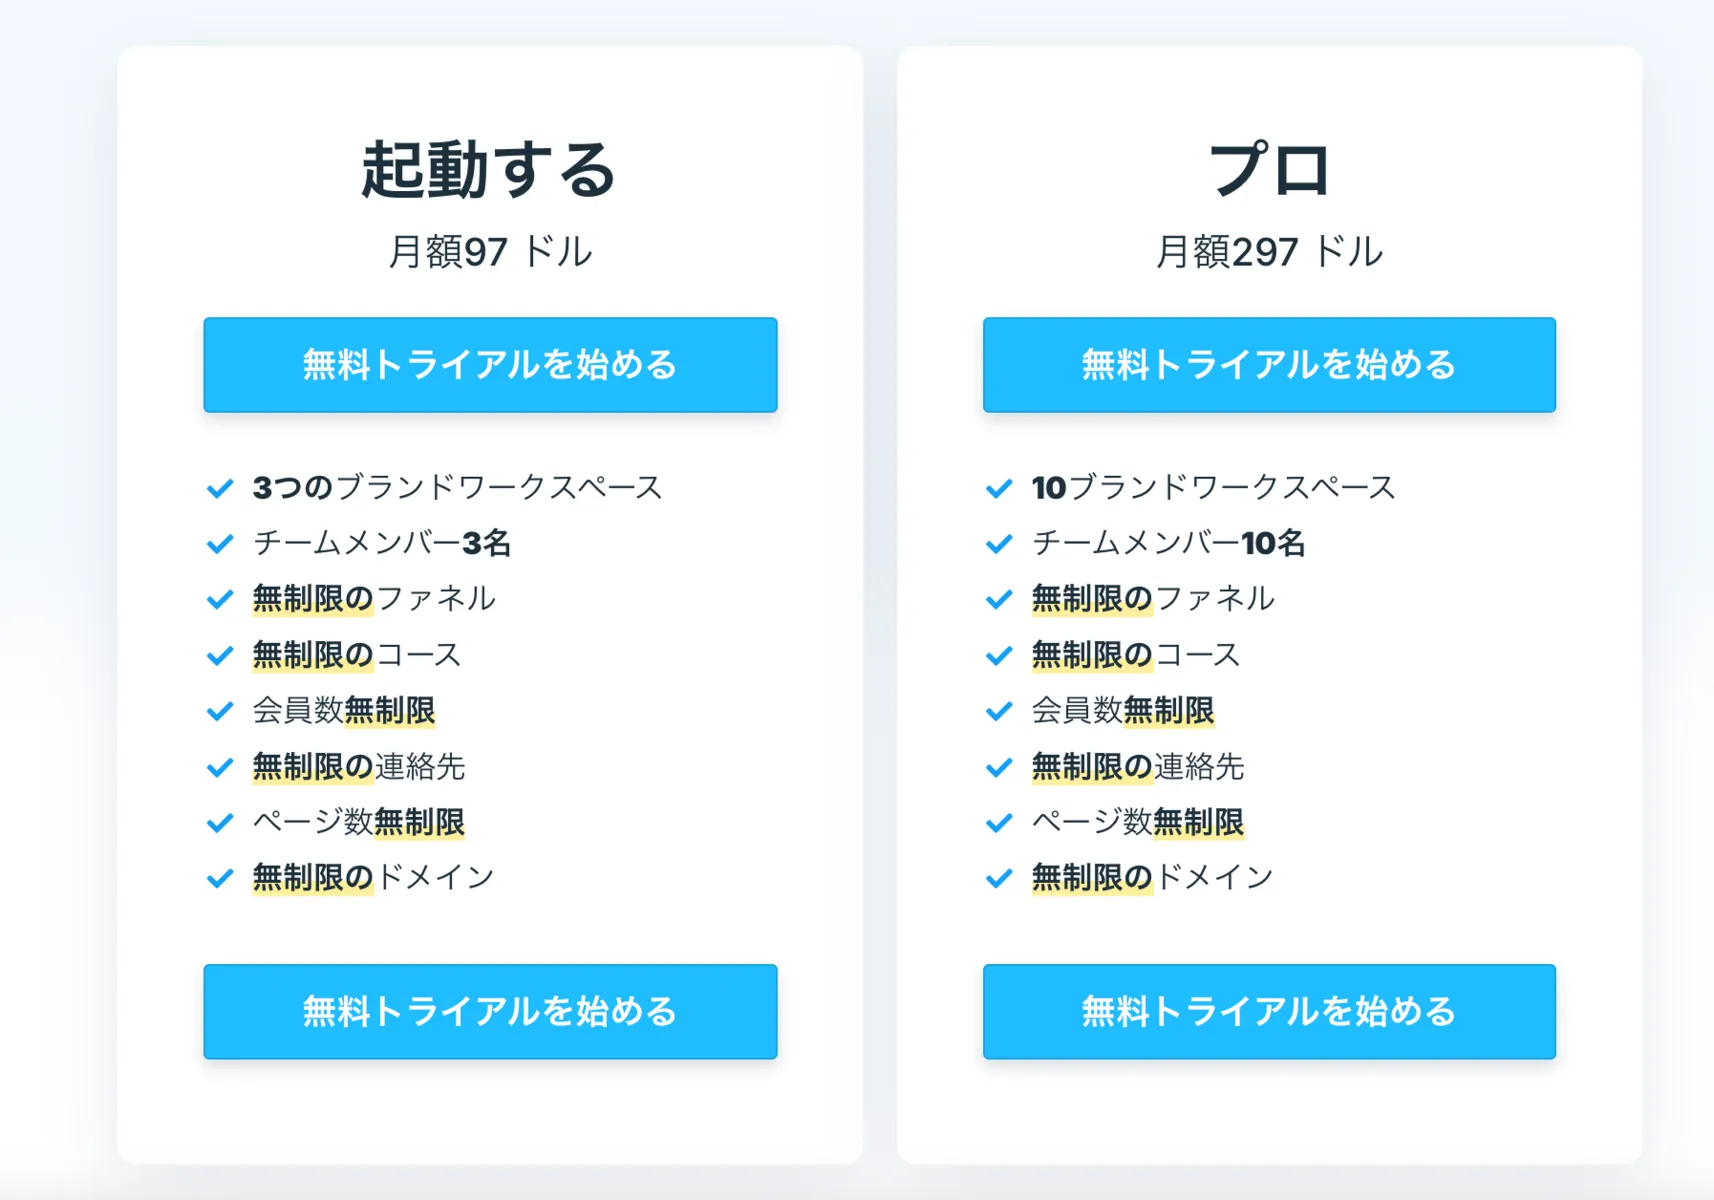Click the checkmark next to ページ数無制限 in 起動する
1714x1200 pixels.
[219, 823]
